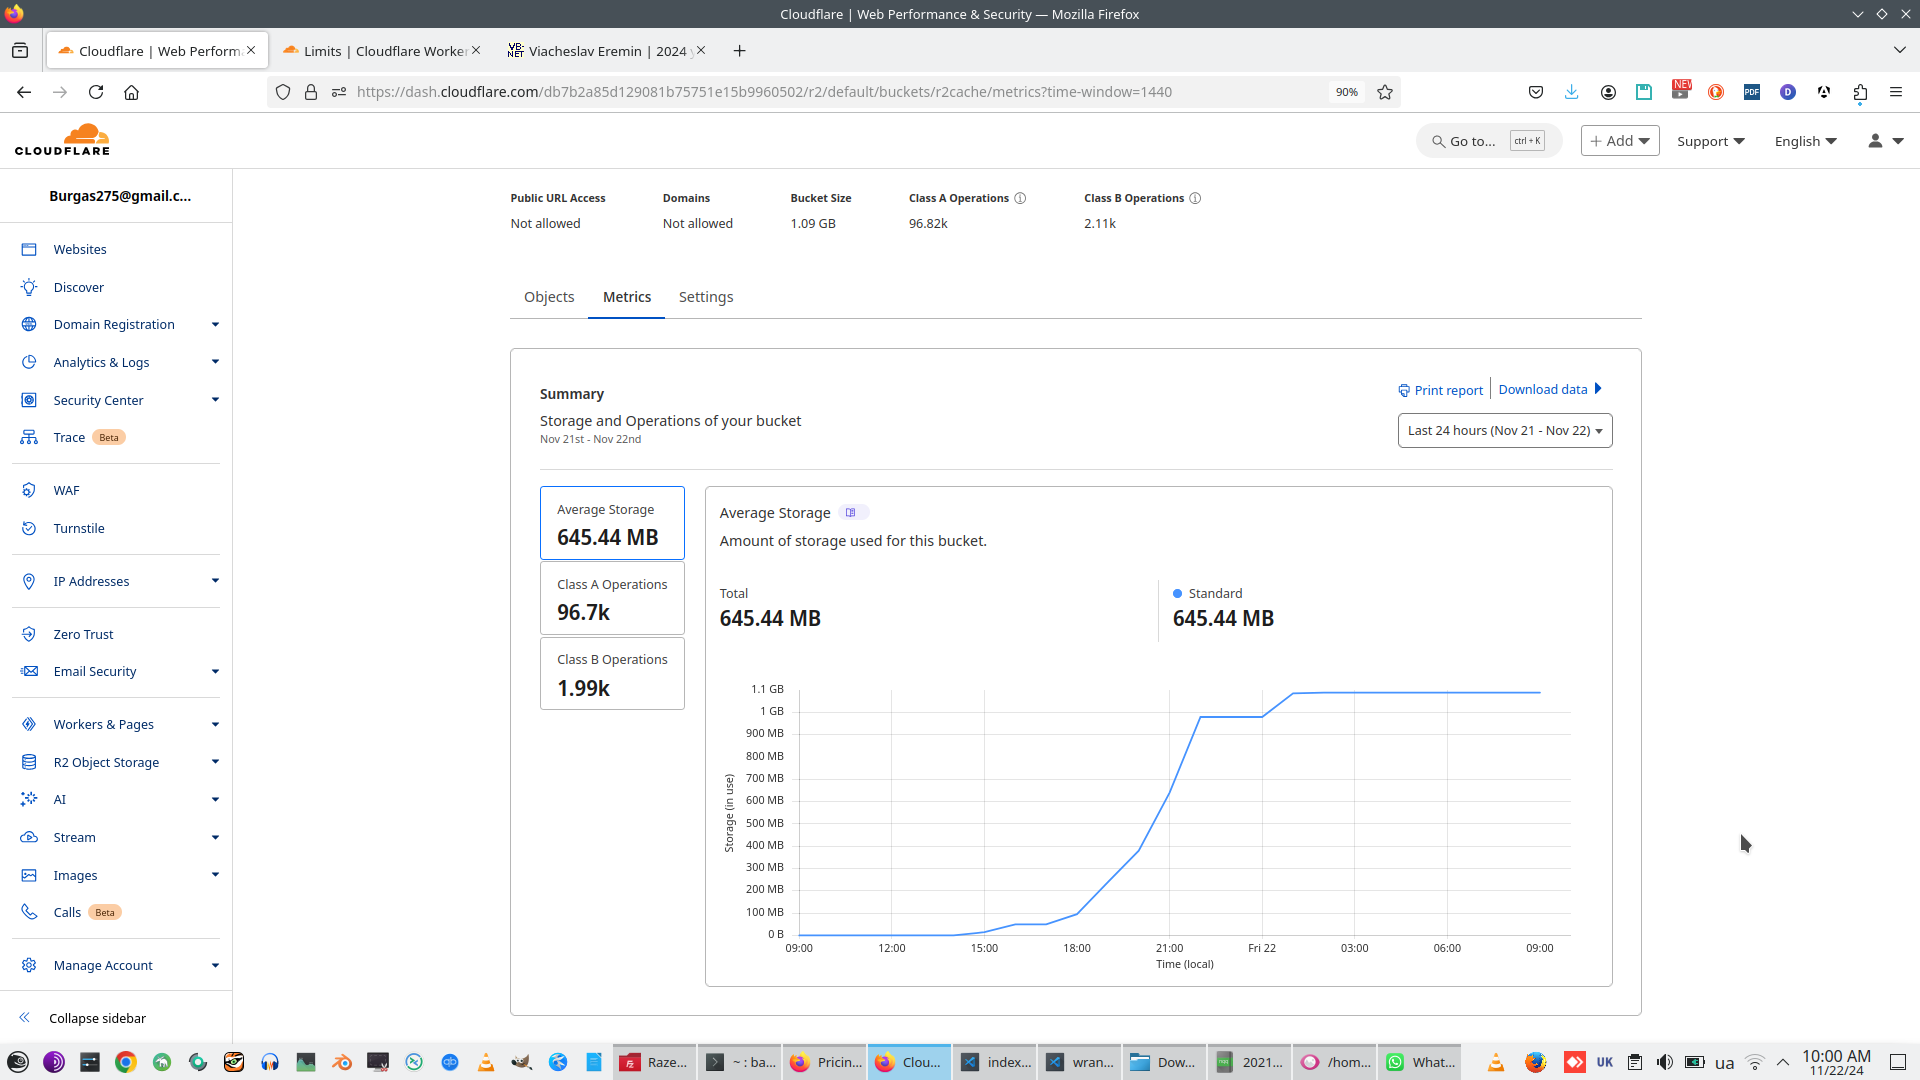
Task: Select the Class B Operations metric card
Action: coord(612,673)
